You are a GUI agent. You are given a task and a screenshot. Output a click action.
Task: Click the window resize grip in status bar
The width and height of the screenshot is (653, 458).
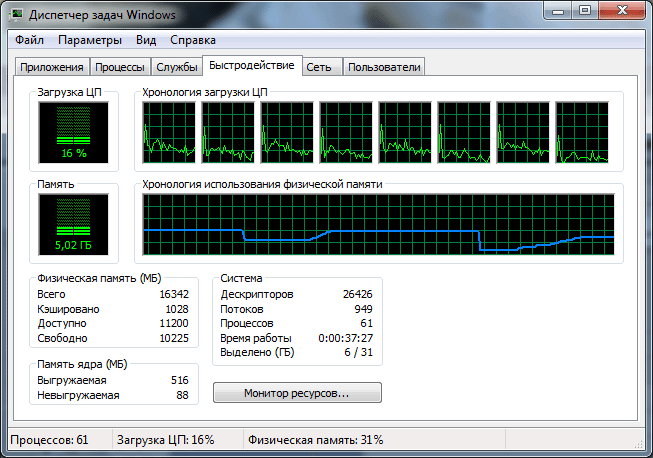[x=638, y=443]
